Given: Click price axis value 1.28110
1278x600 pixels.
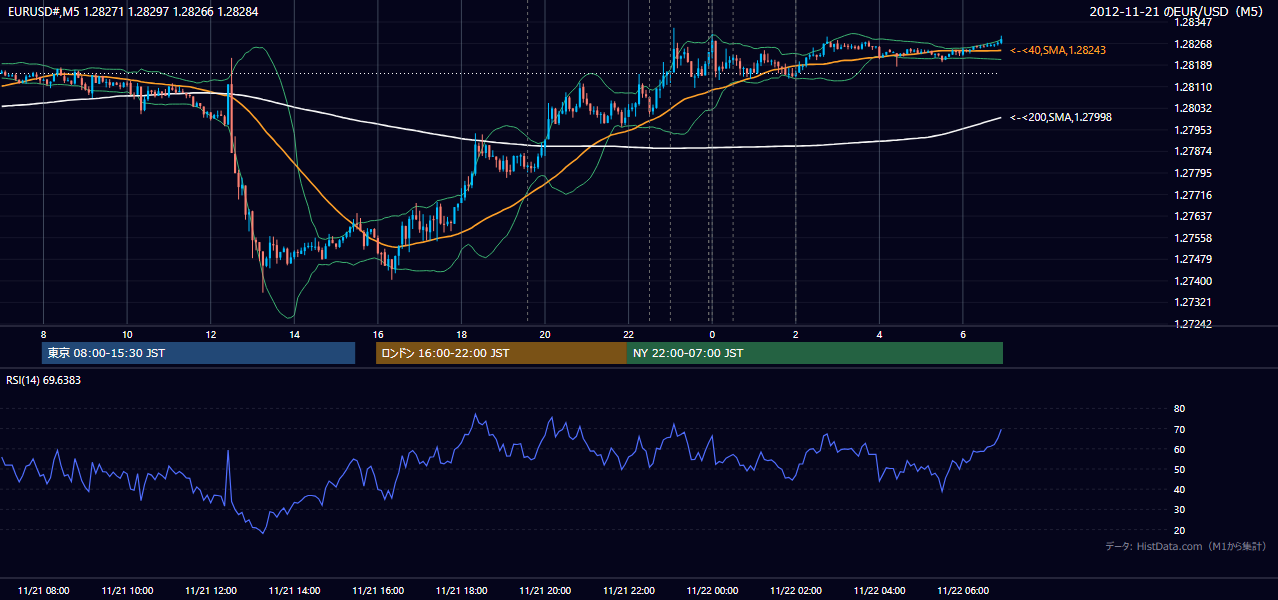Looking at the screenshot, I should point(1193,87).
